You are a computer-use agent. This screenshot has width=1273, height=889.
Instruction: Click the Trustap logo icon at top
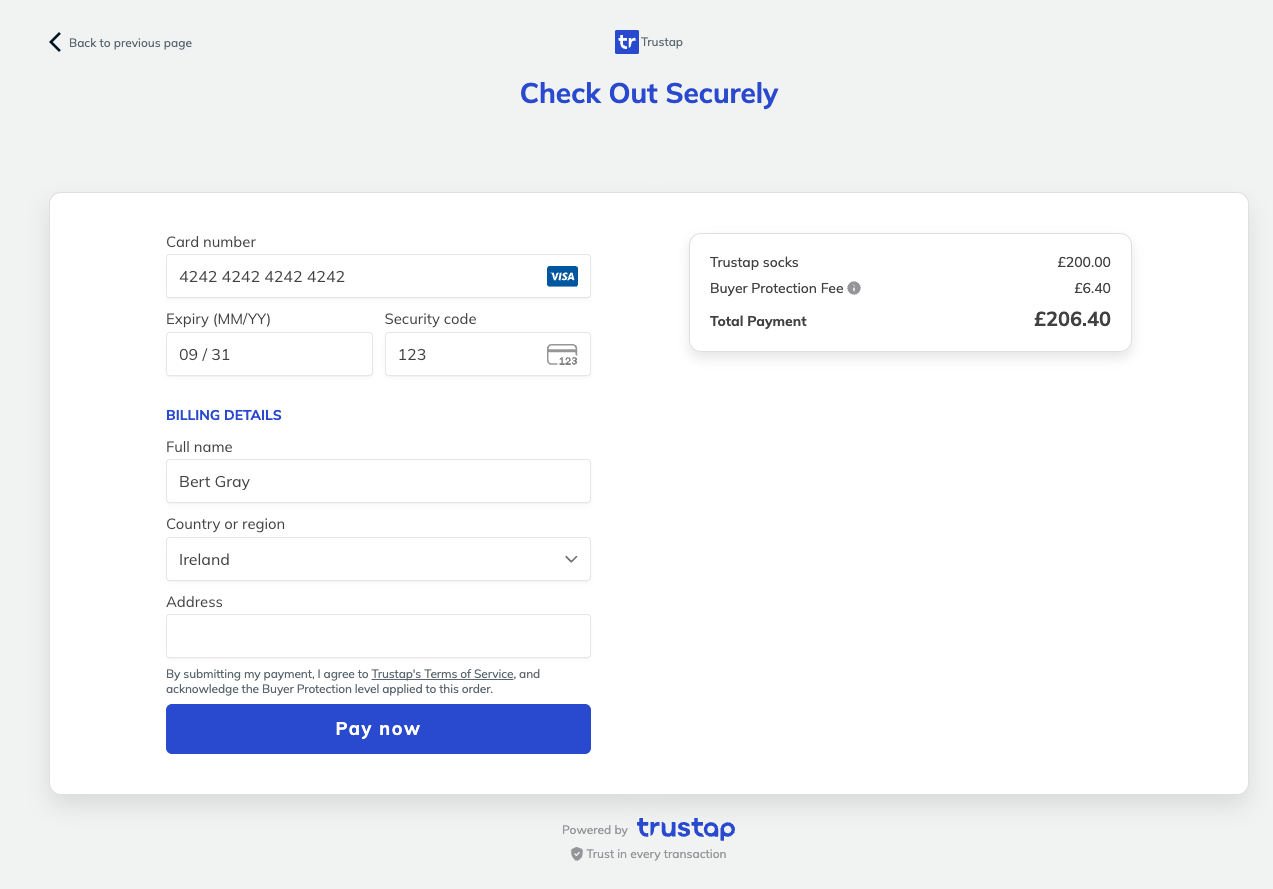coord(626,42)
